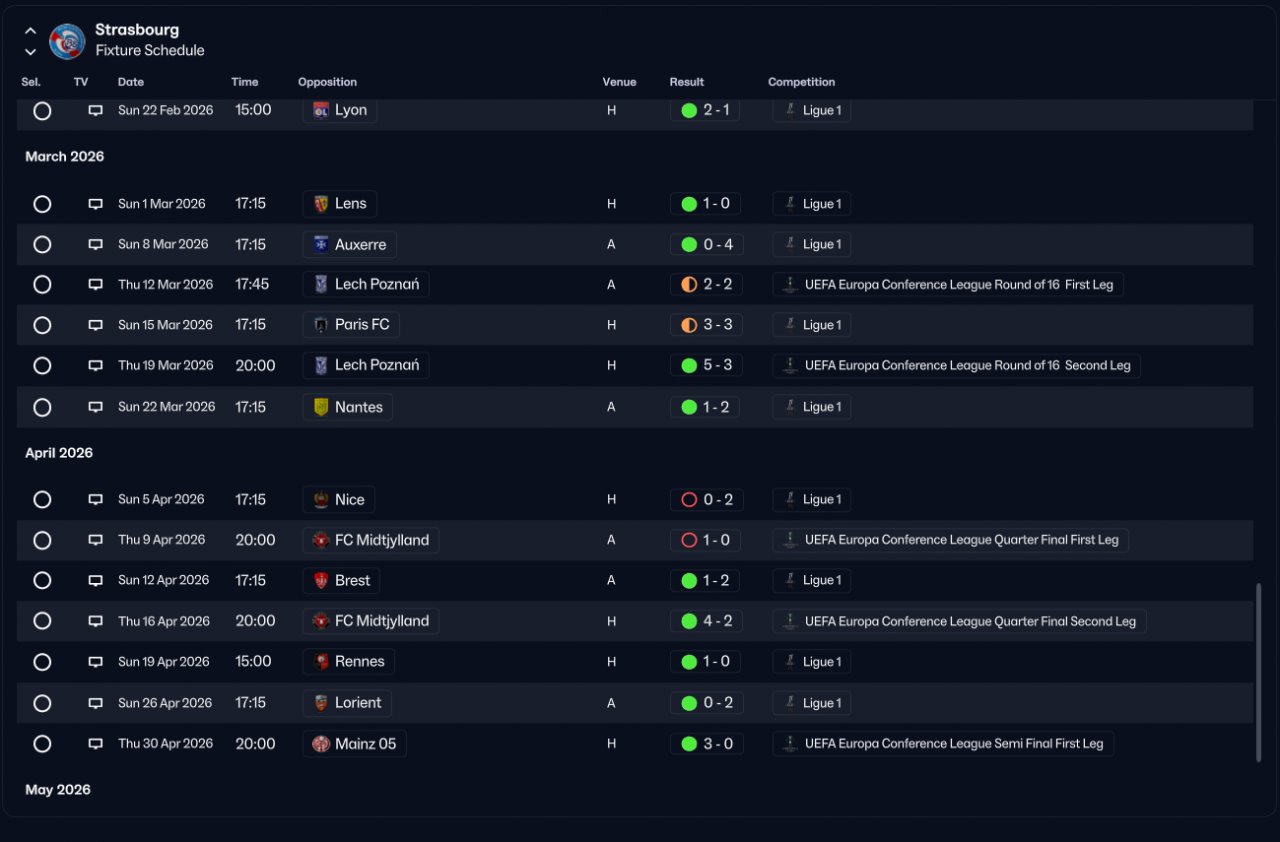Click the Nice club badge icon

(x=321, y=500)
